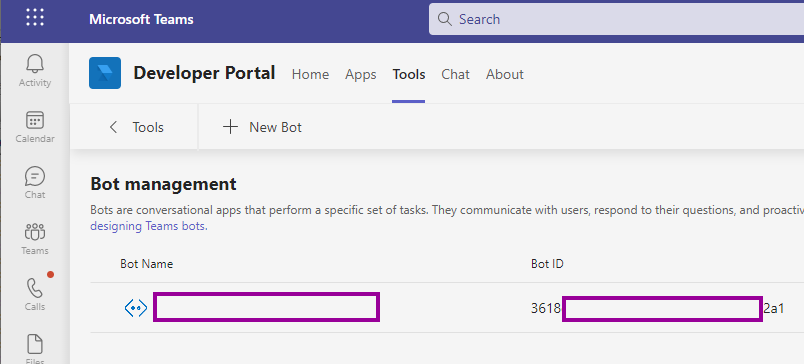The width and height of the screenshot is (804, 364).
Task: Open the app launcher waffle grid
Action: [35, 17]
